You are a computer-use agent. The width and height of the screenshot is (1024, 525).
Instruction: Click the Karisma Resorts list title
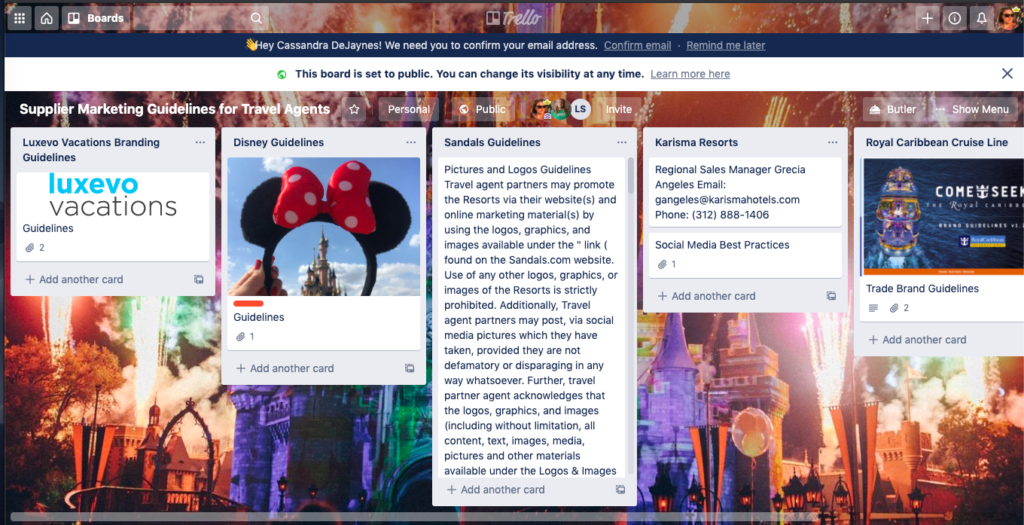point(696,142)
